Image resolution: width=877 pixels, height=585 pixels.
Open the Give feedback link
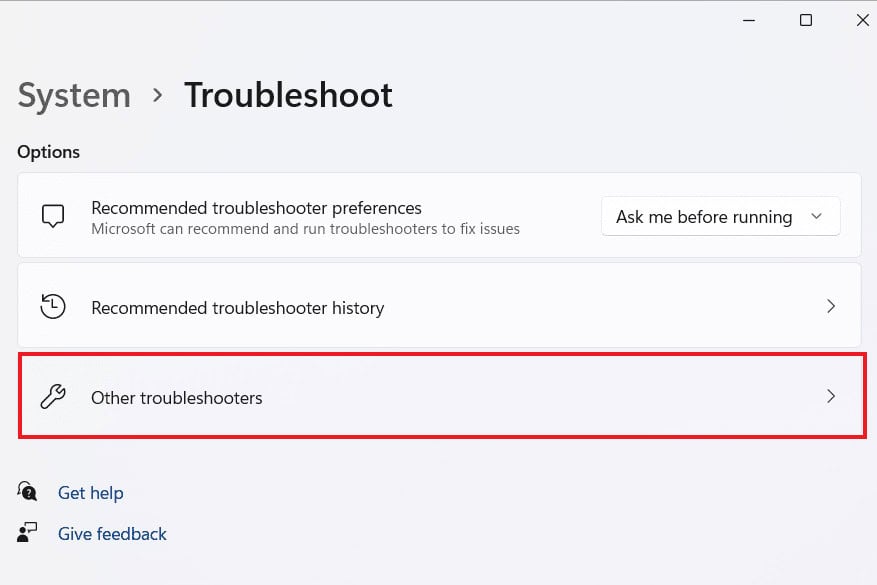112,533
